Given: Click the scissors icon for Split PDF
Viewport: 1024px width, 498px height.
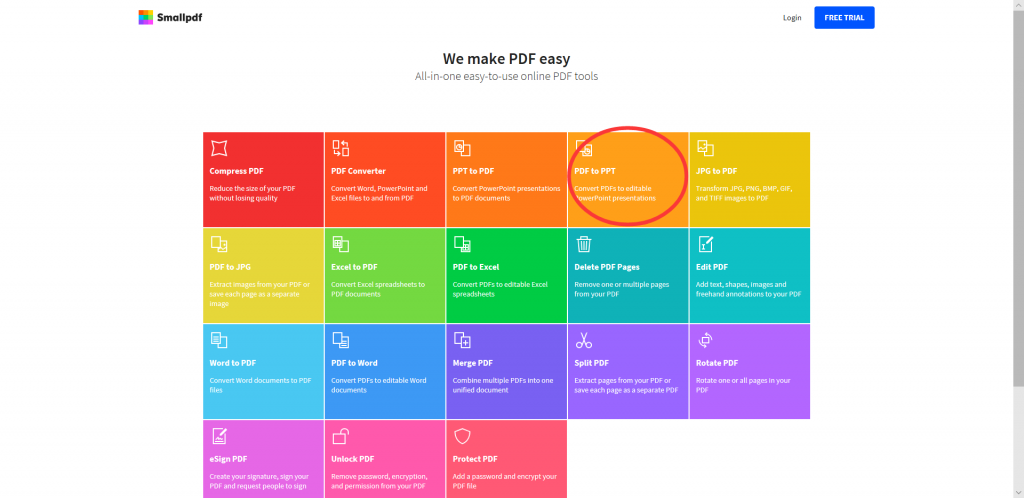Looking at the screenshot, I should tap(583, 340).
